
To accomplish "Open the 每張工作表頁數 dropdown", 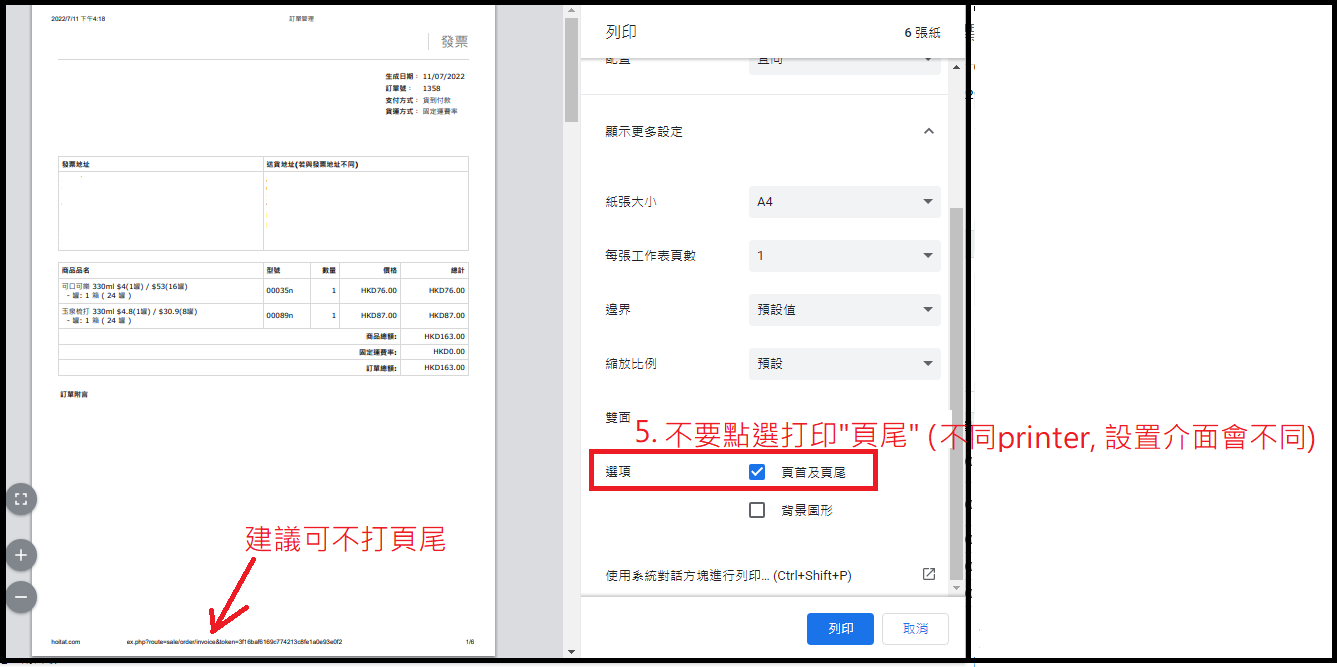I will click(x=844, y=256).
